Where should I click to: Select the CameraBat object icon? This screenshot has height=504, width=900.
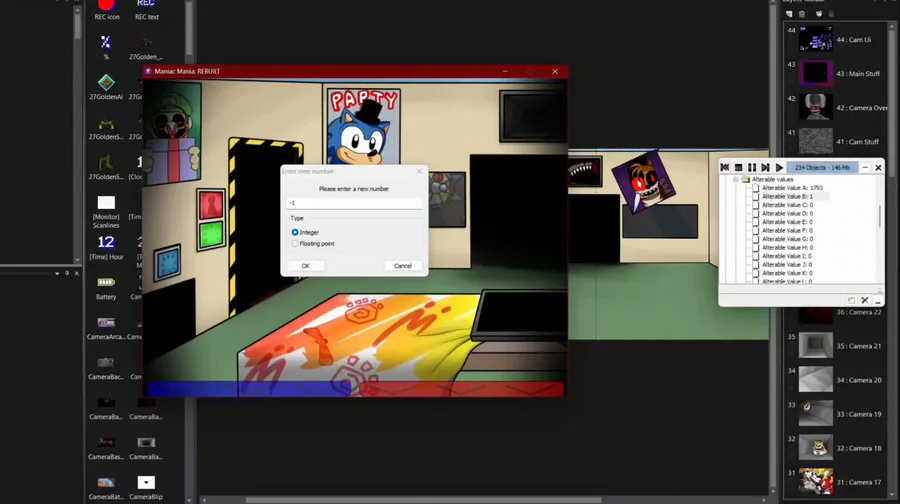[x=106, y=483]
